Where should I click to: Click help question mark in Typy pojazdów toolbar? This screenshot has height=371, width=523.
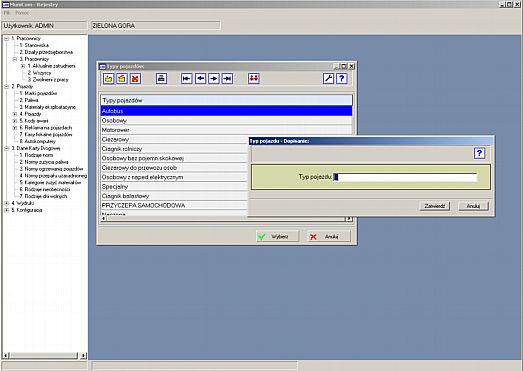[342, 79]
